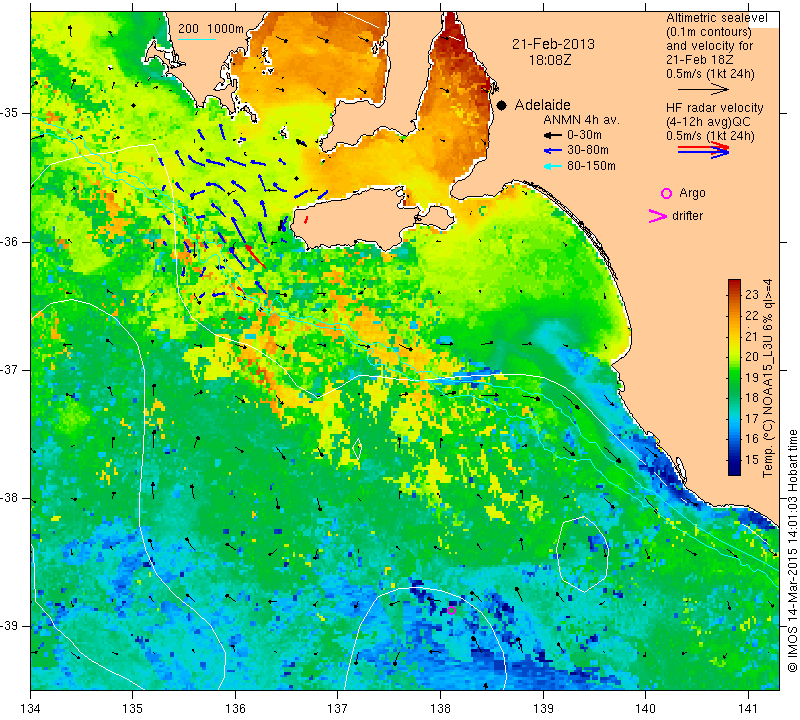
Task: Click the magenta Argo circle in the legend
Action: pos(666,193)
